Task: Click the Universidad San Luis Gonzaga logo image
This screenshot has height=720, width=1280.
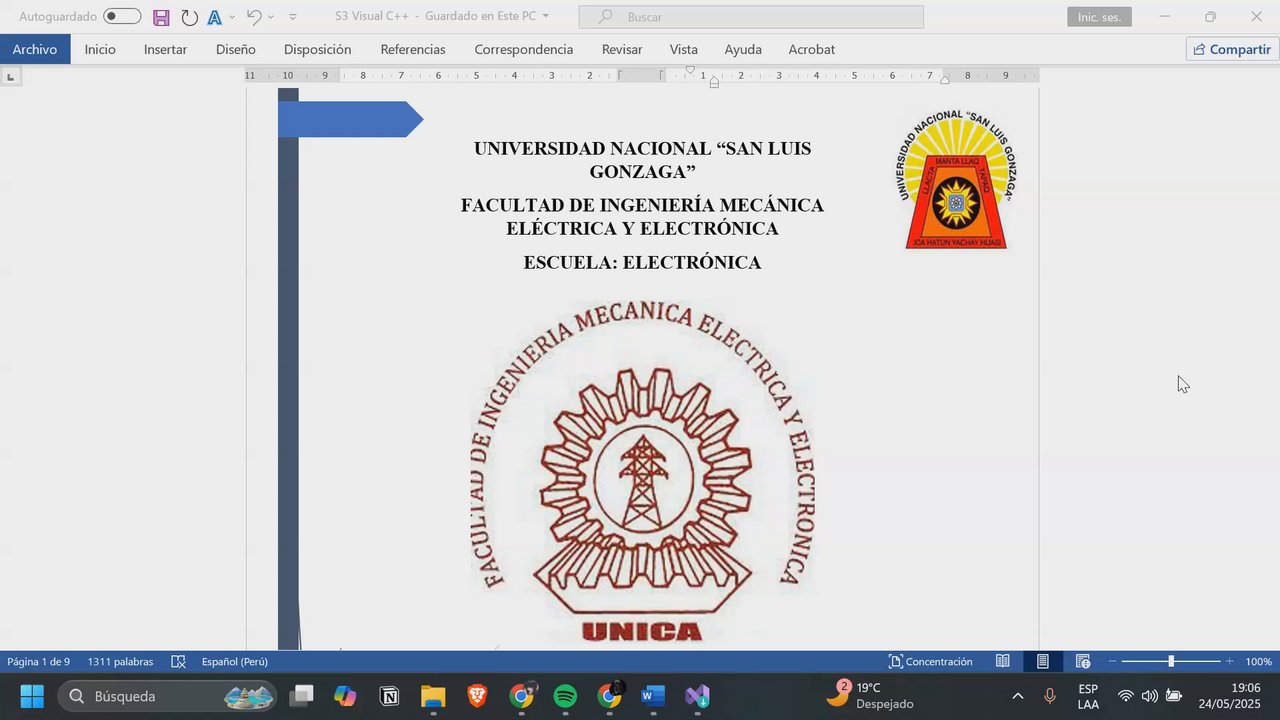Action: pos(955,180)
